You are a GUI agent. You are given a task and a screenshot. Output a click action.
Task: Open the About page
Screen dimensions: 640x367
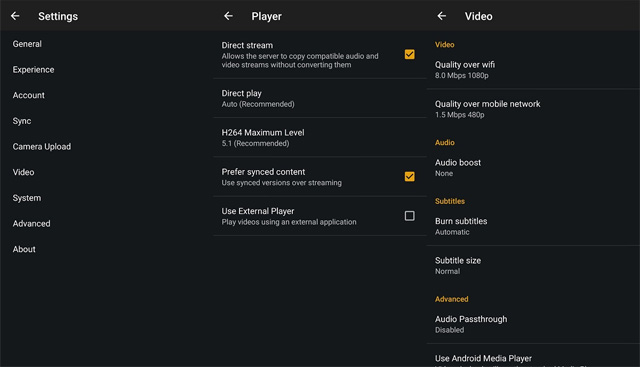(24, 249)
